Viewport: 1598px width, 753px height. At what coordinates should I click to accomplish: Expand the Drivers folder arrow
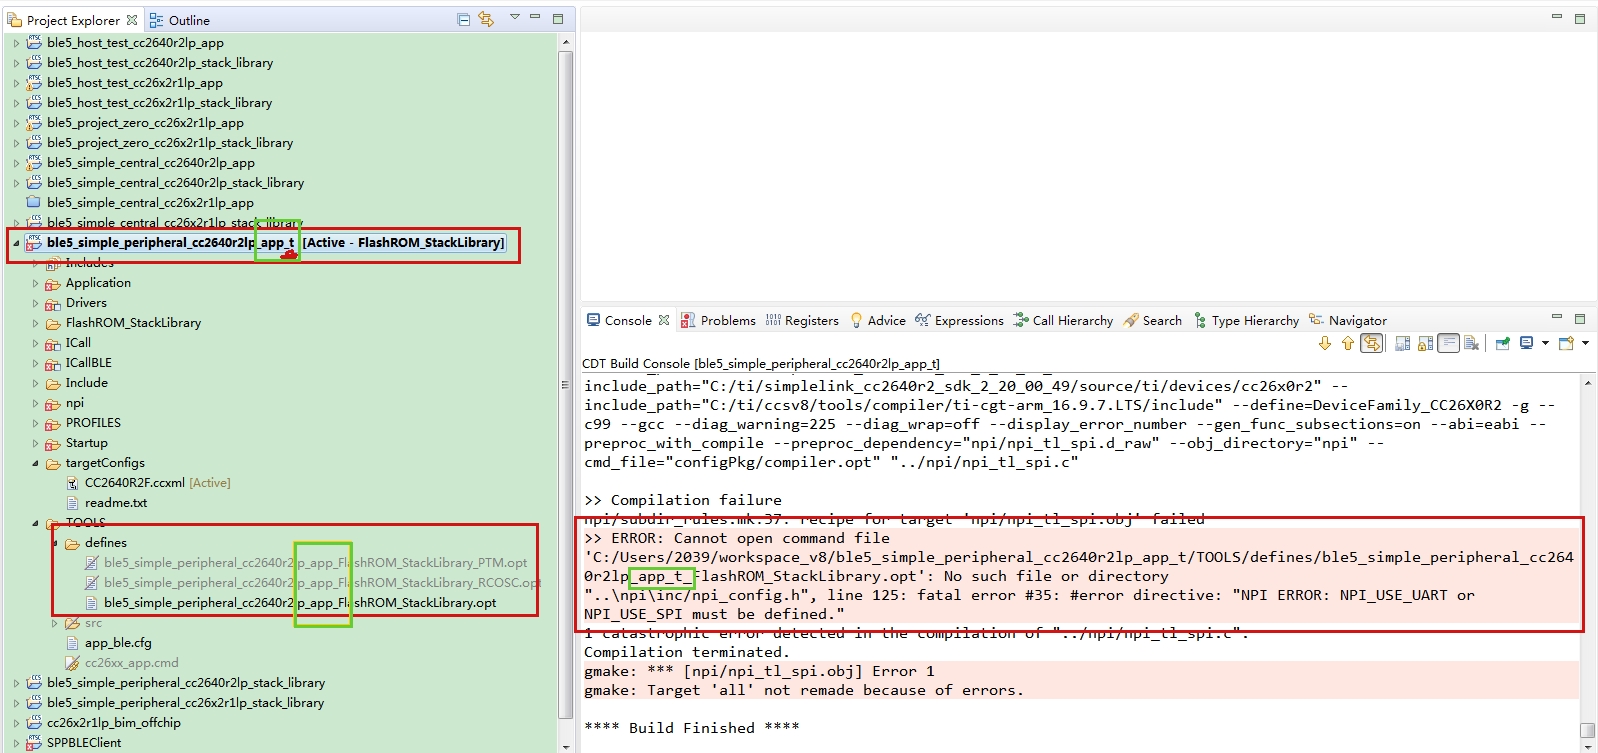[35, 303]
